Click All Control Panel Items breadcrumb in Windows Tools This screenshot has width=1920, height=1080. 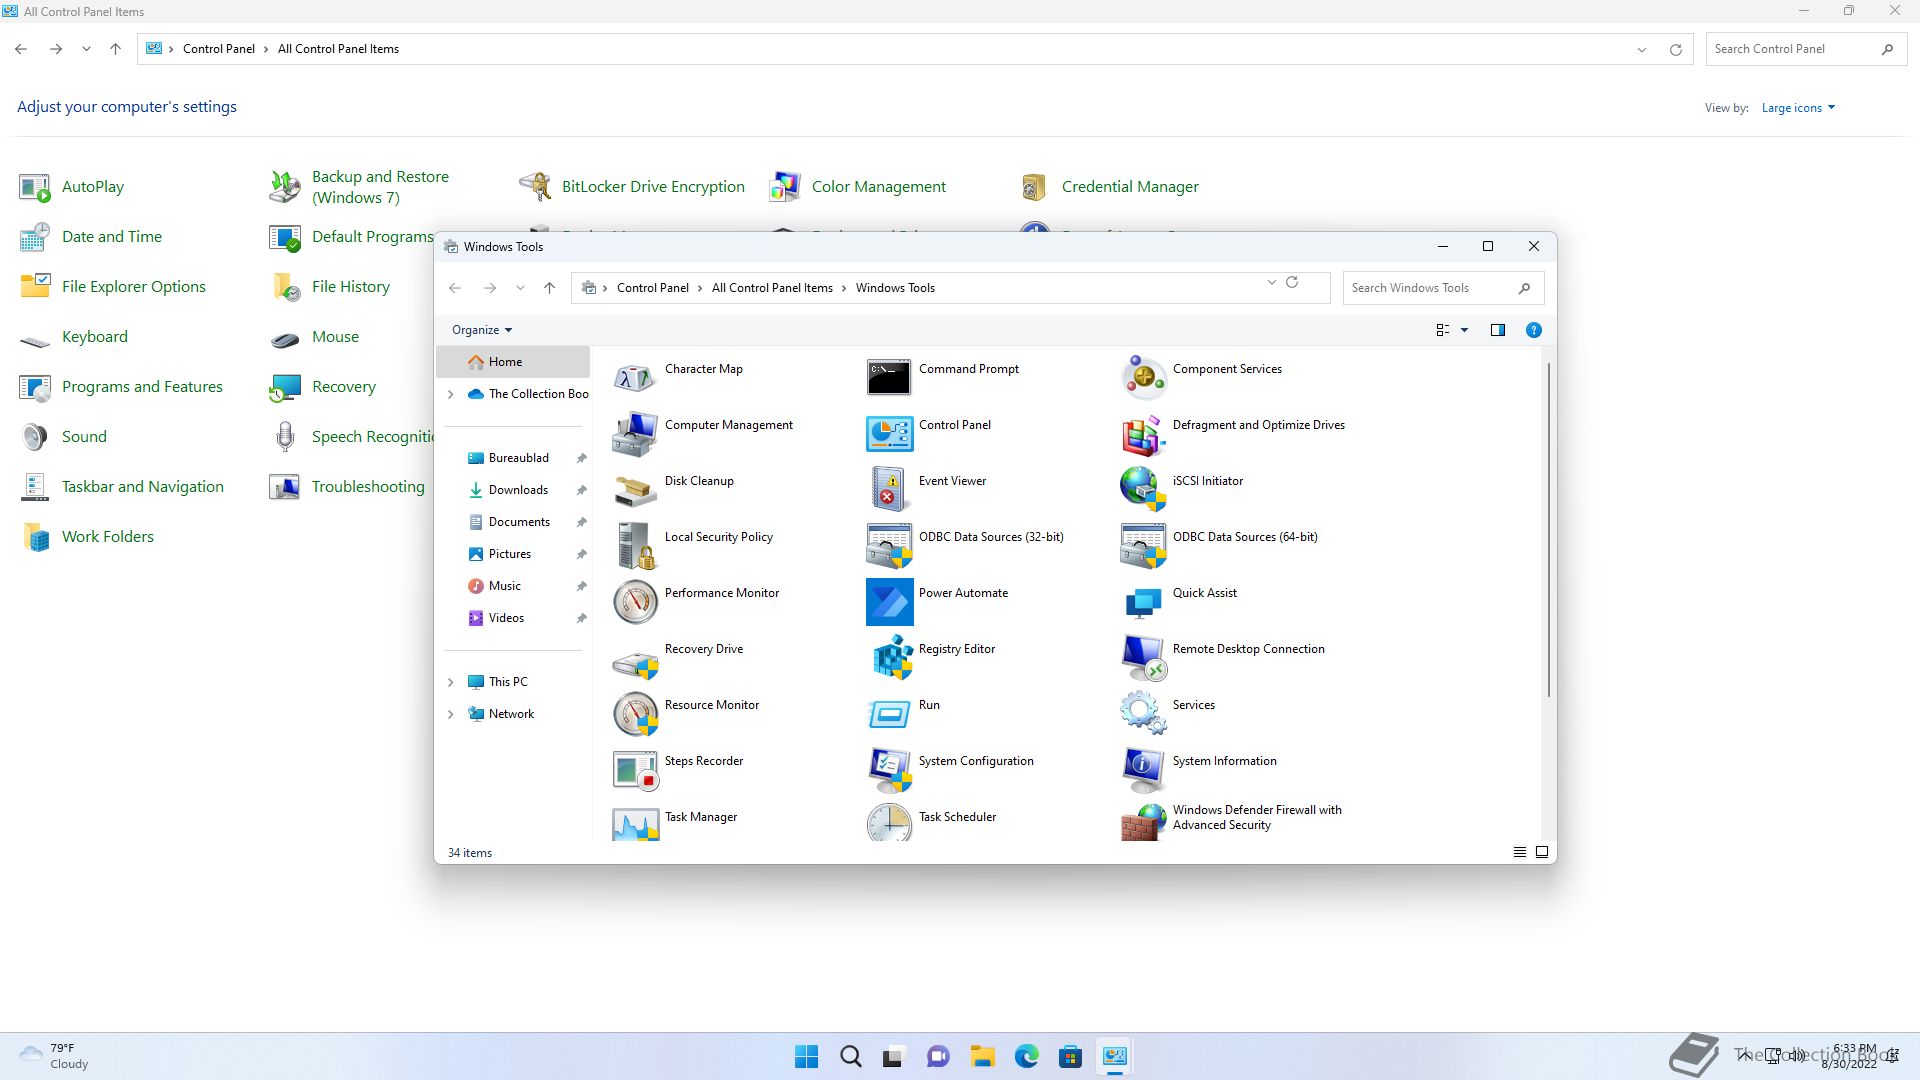click(772, 288)
